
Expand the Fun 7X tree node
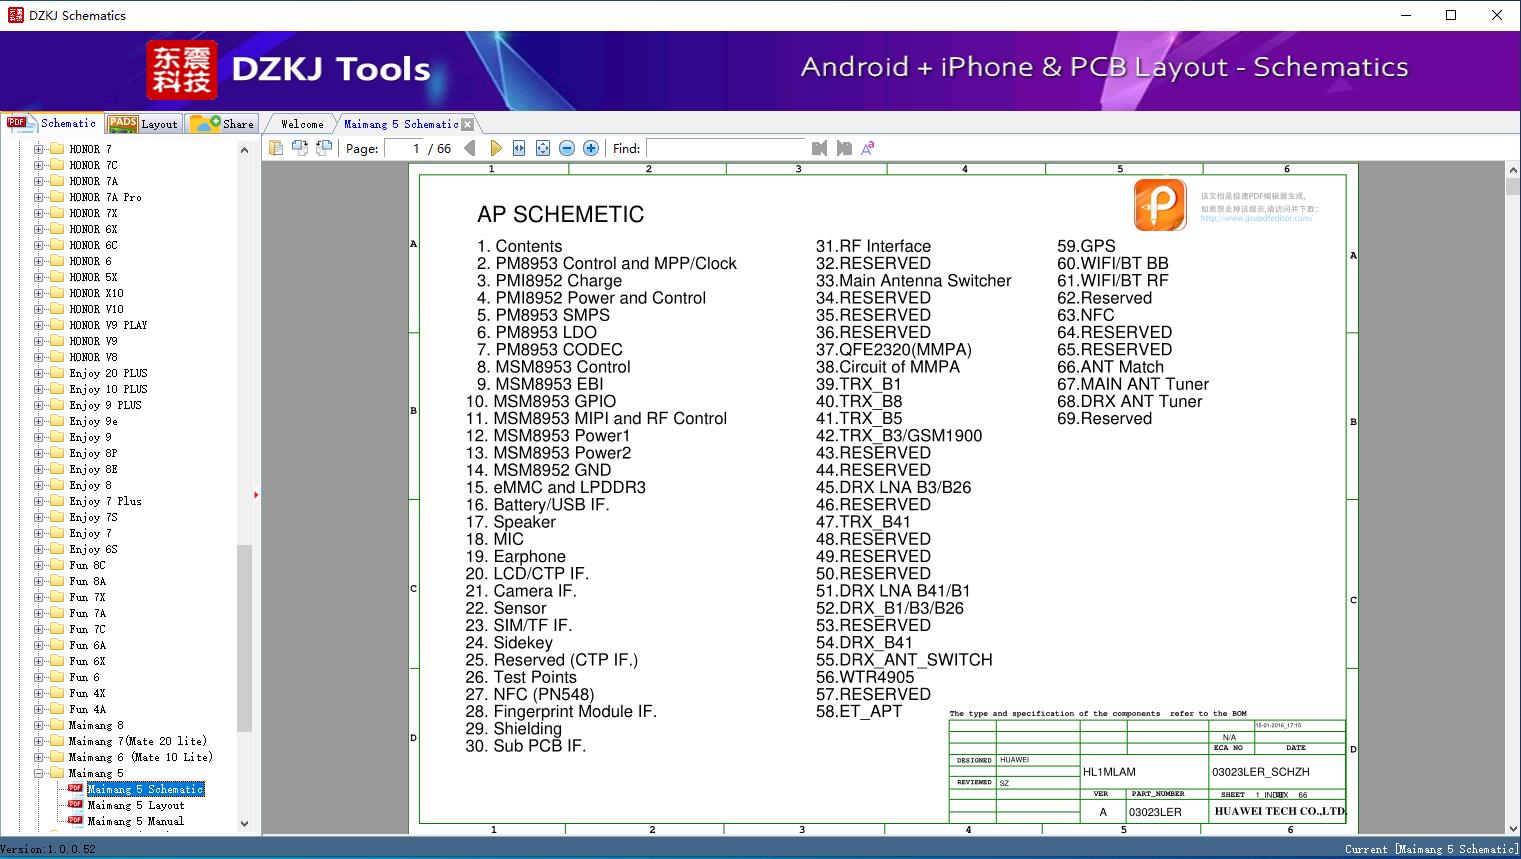pos(39,597)
